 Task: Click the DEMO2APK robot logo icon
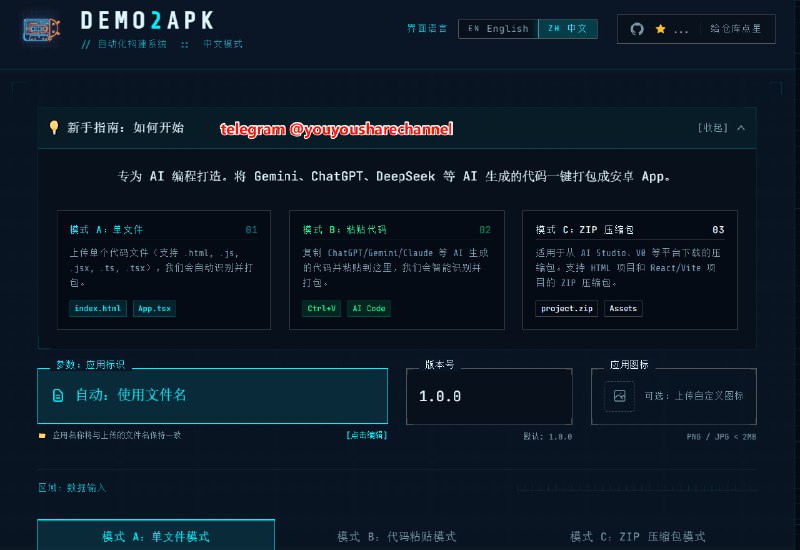[42, 29]
